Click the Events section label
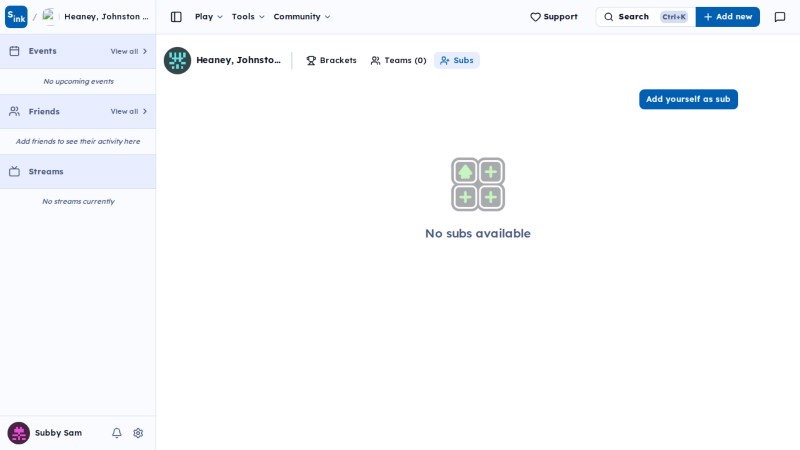The height and width of the screenshot is (450, 800). click(x=42, y=51)
